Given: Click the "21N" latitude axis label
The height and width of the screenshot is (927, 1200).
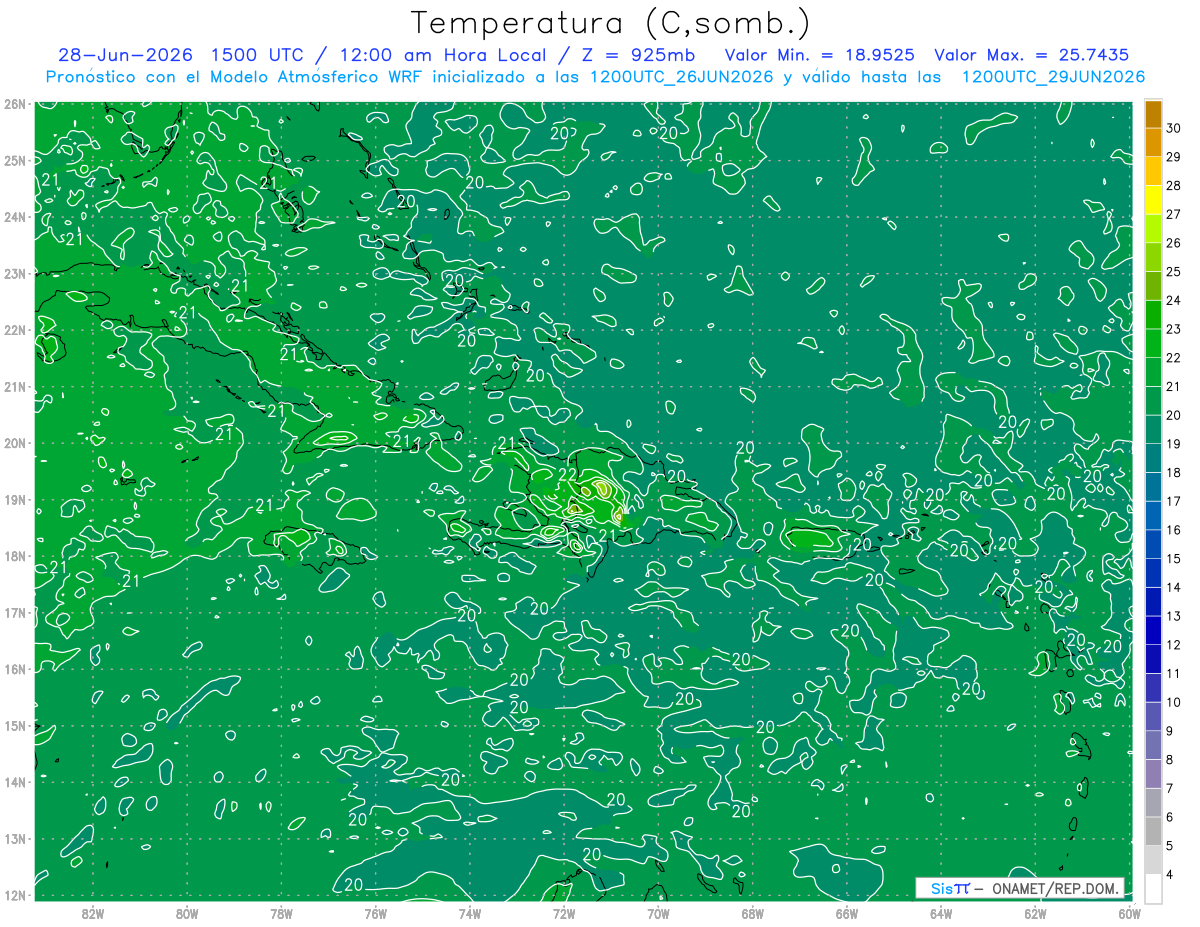Looking at the screenshot, I should coord(15,386).
